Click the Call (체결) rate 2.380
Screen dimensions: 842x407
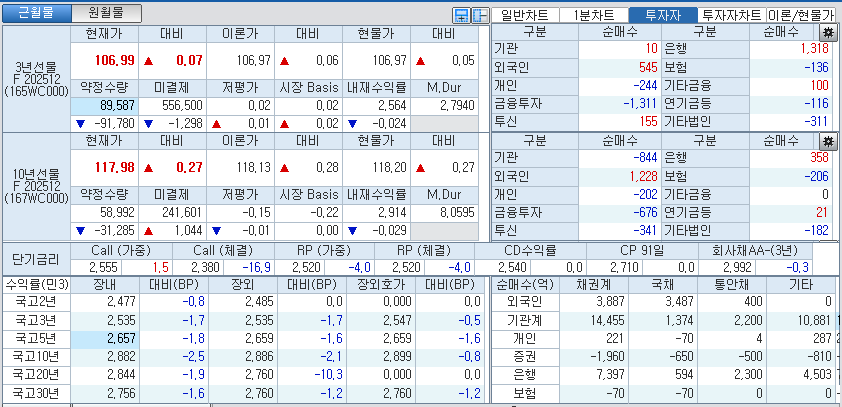204,267
